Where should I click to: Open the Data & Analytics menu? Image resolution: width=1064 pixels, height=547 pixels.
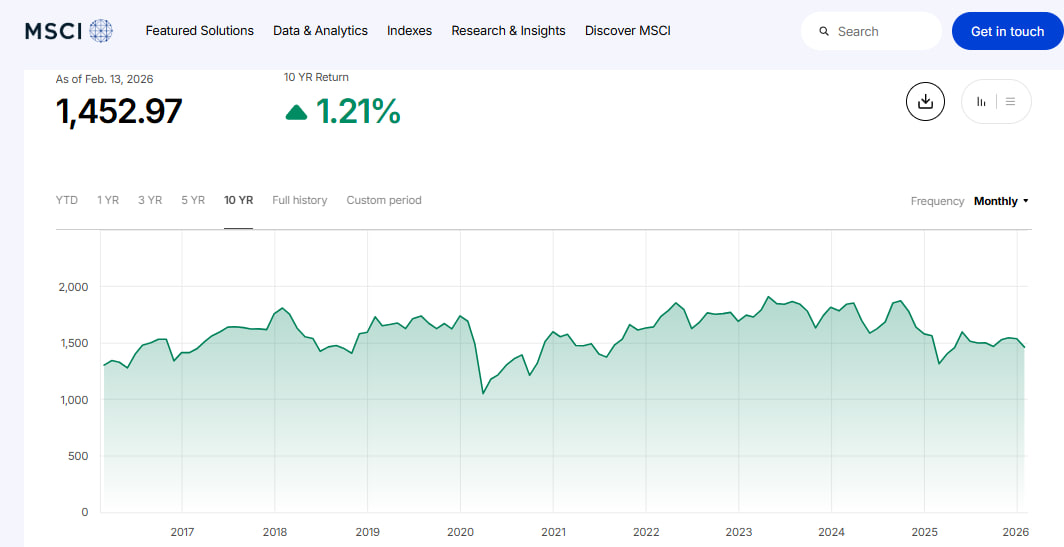(320, 31)
